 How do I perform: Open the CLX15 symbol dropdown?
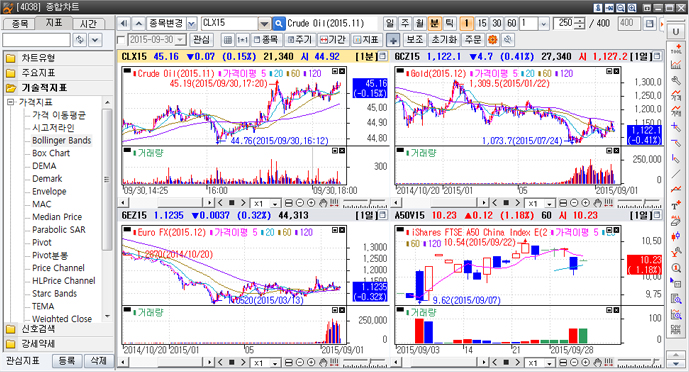pos(264,23)
